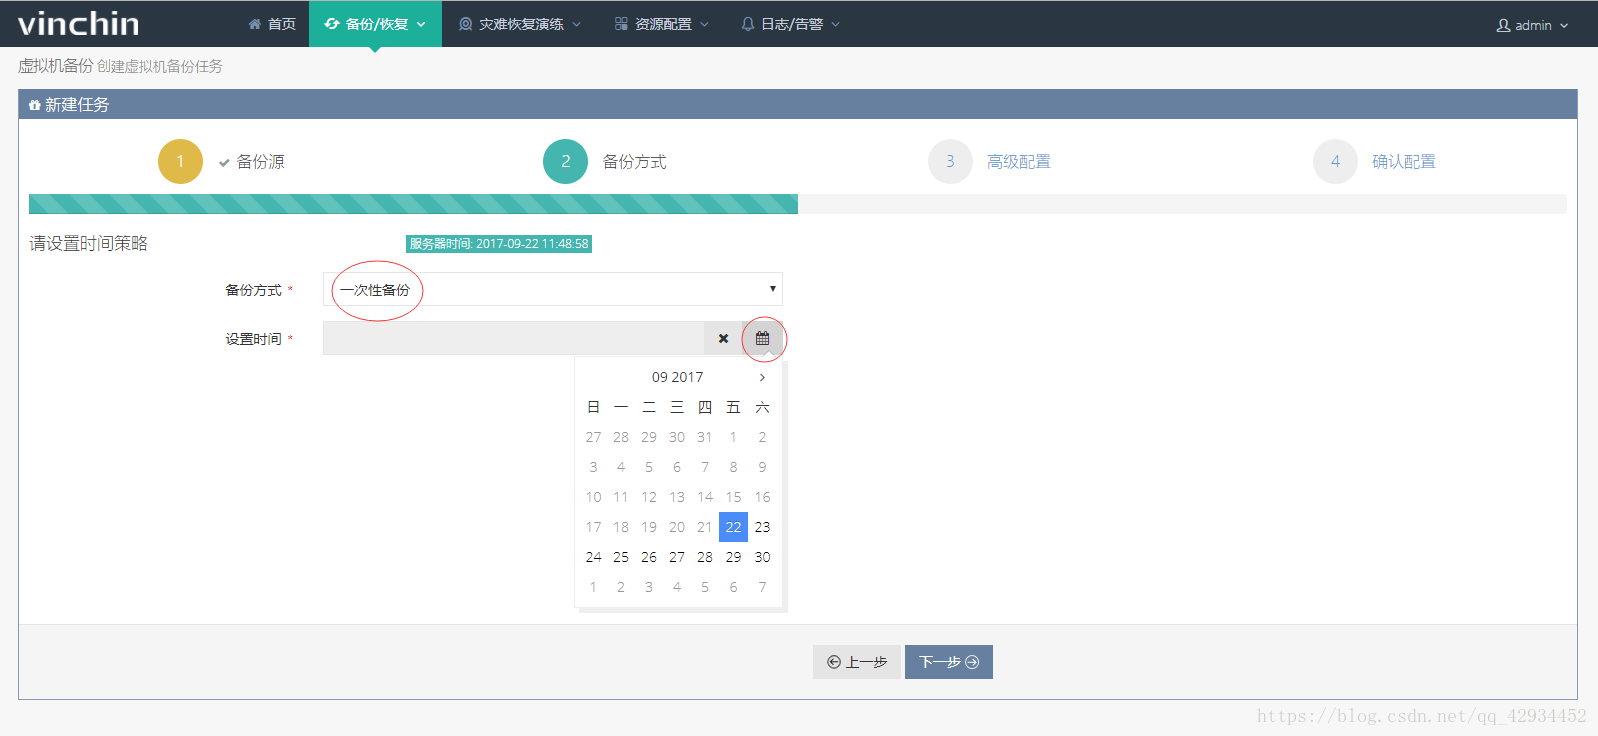Click step 2 backup mode circle

(565, 161)
